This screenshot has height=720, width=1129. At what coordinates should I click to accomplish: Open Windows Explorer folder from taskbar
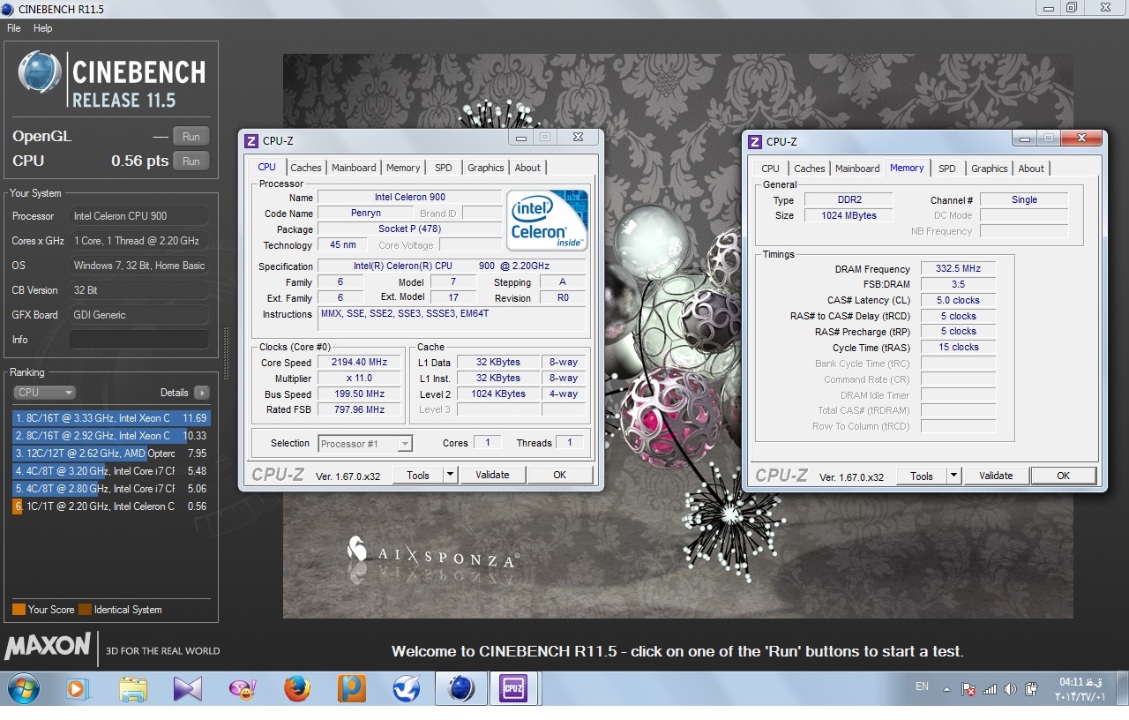point(133,689)
